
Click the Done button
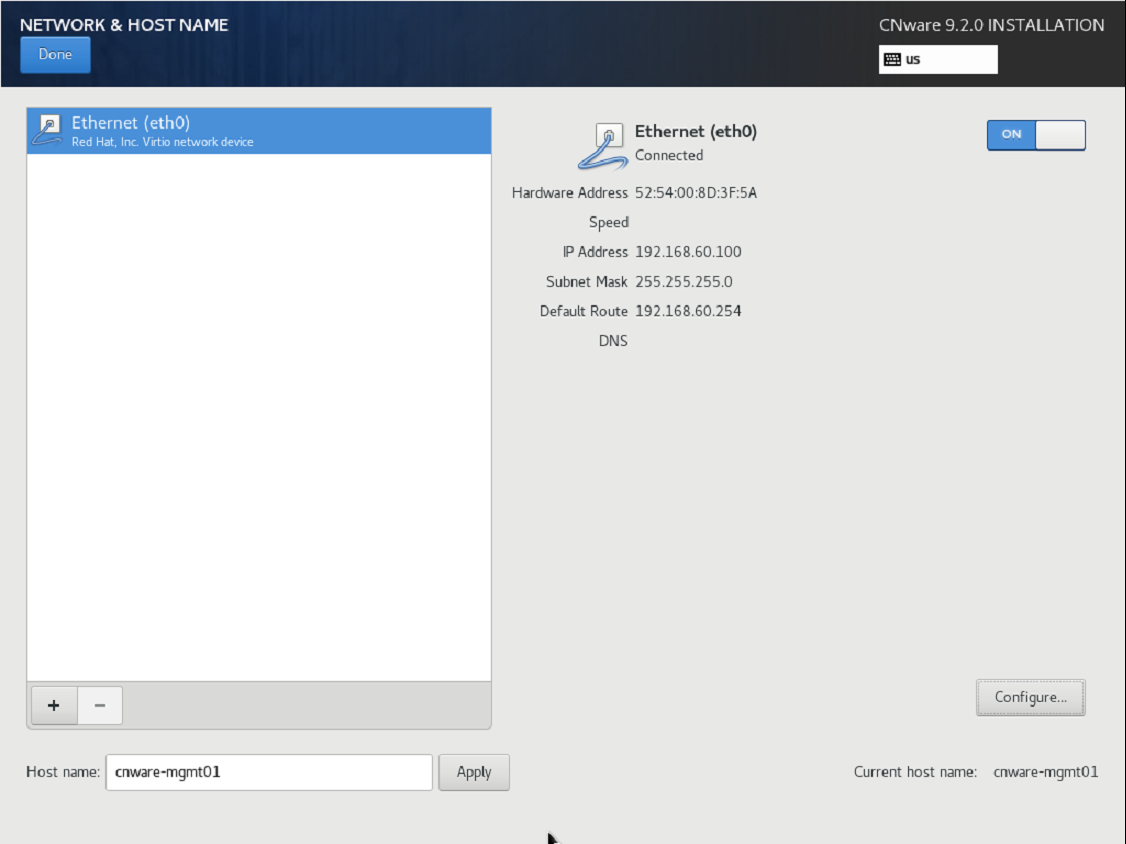55,55
